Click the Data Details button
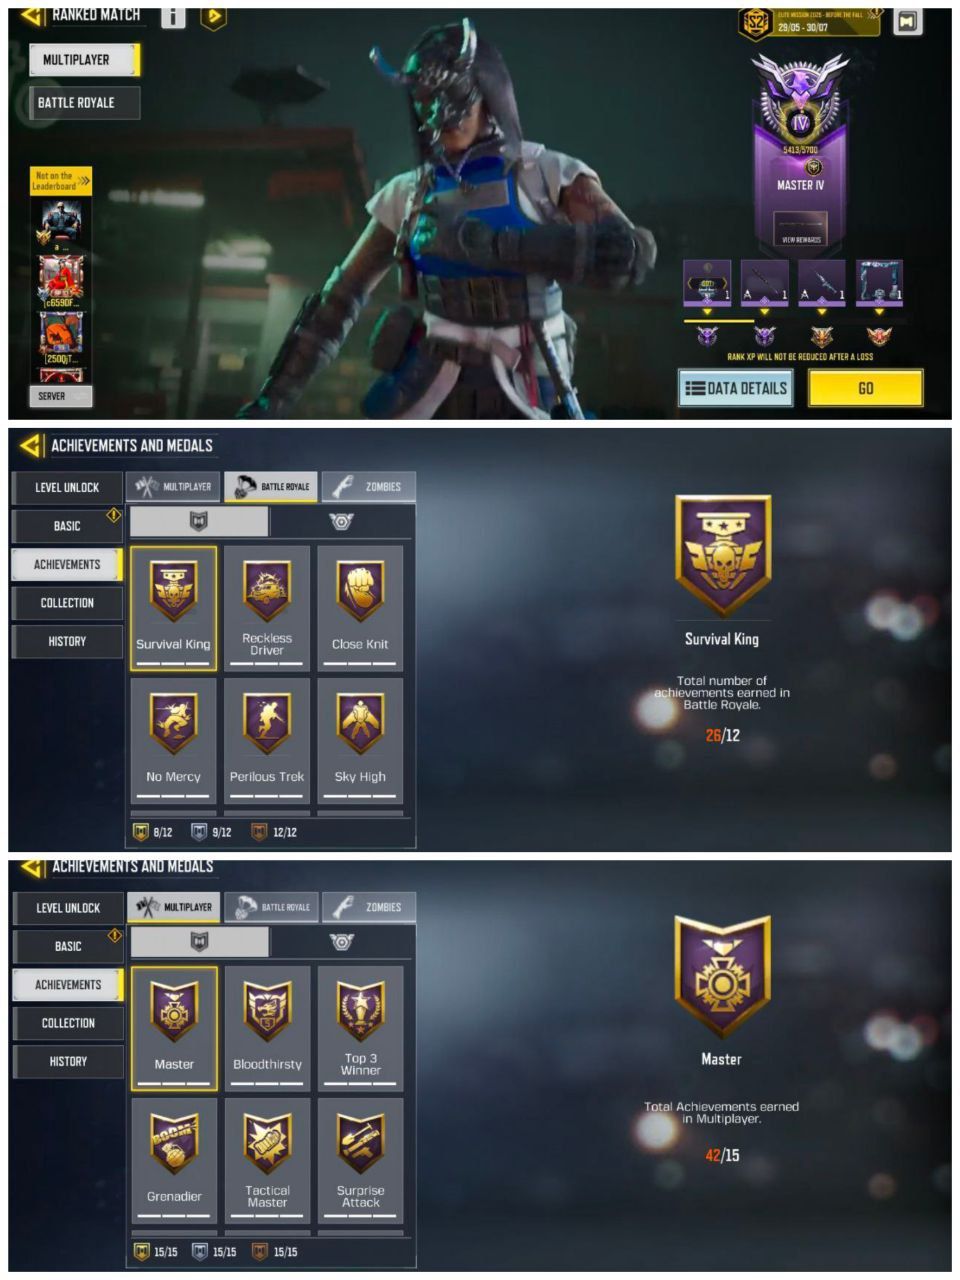 pos(736,388)
